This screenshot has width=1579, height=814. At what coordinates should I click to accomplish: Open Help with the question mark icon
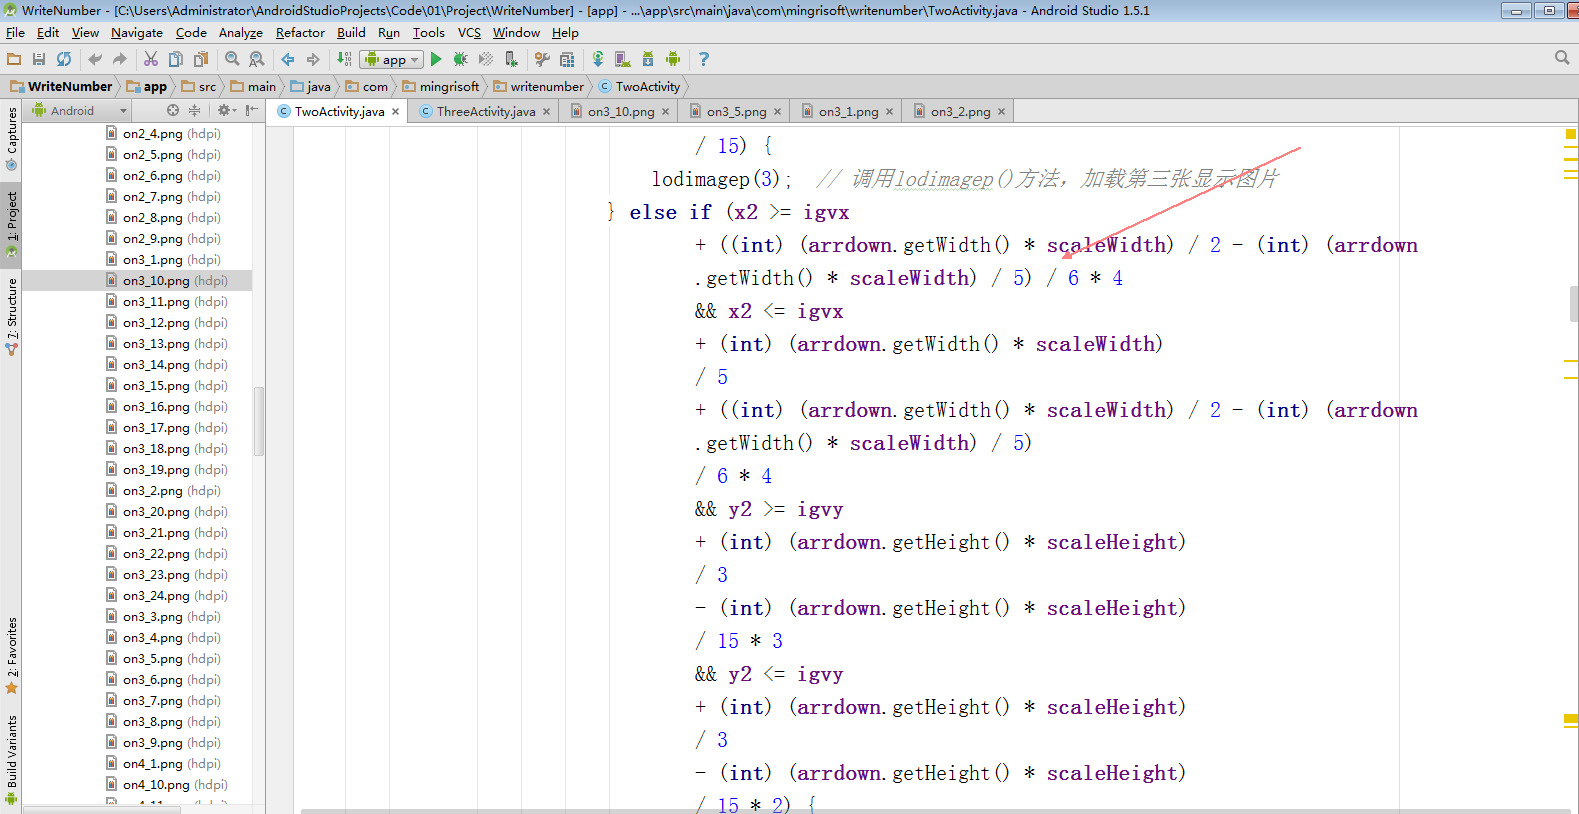704,59
